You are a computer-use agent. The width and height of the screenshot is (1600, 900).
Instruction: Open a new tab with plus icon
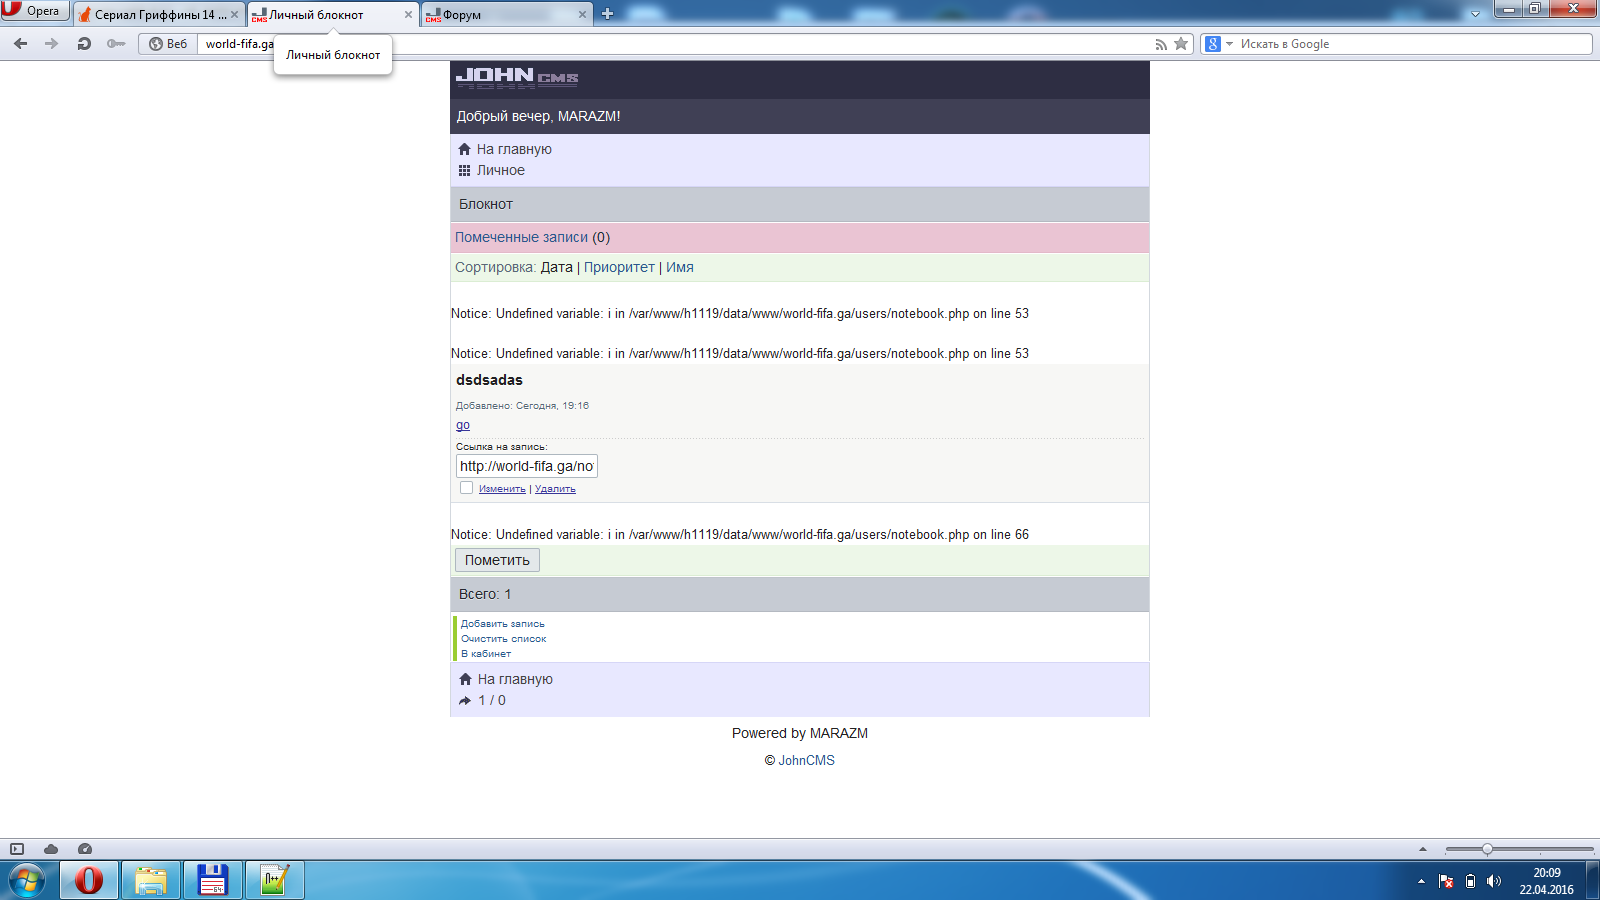coord(607,14)
